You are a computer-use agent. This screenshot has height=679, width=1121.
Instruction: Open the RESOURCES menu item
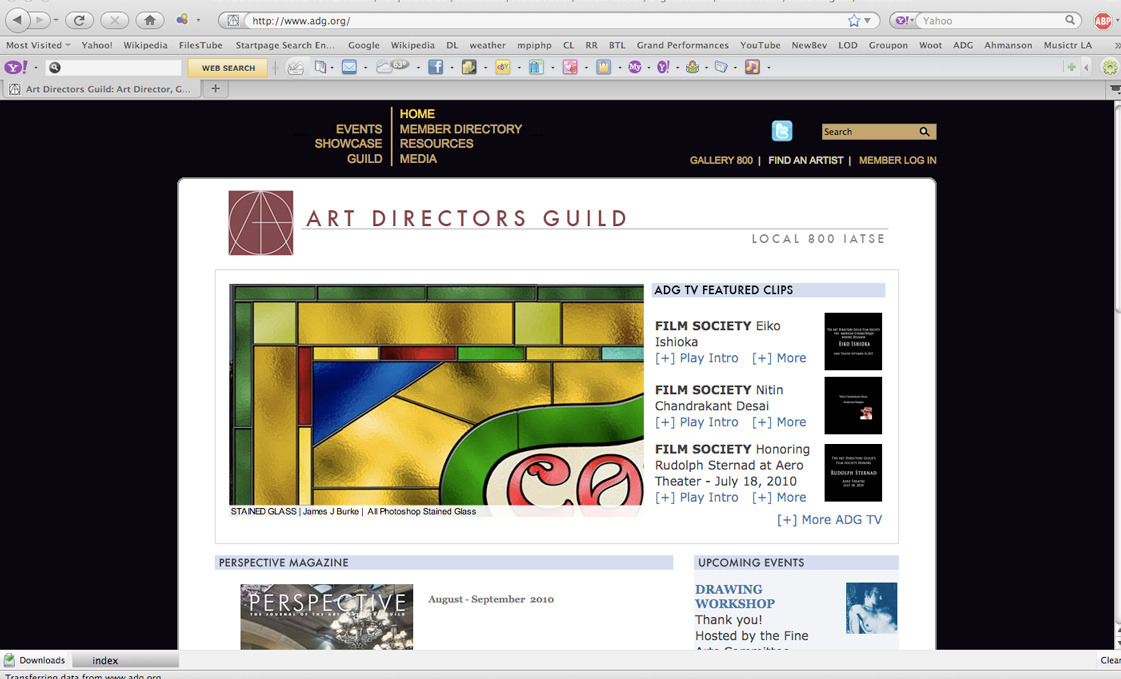[x=436, y=144]
